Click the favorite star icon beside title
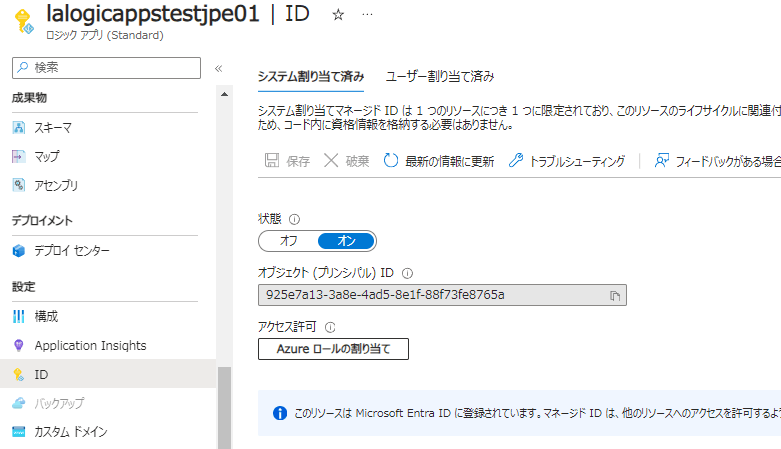Viewport: 781px width, 449px height. (338, 15)
